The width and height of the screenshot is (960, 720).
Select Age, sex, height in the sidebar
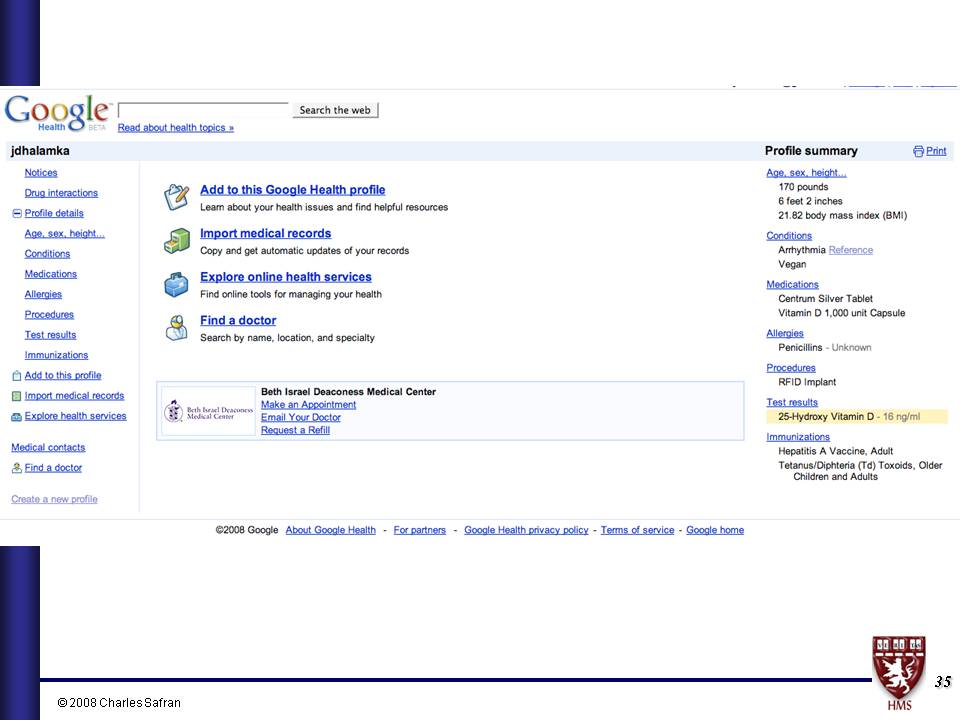pyautogui.click(x=64, y=233)
